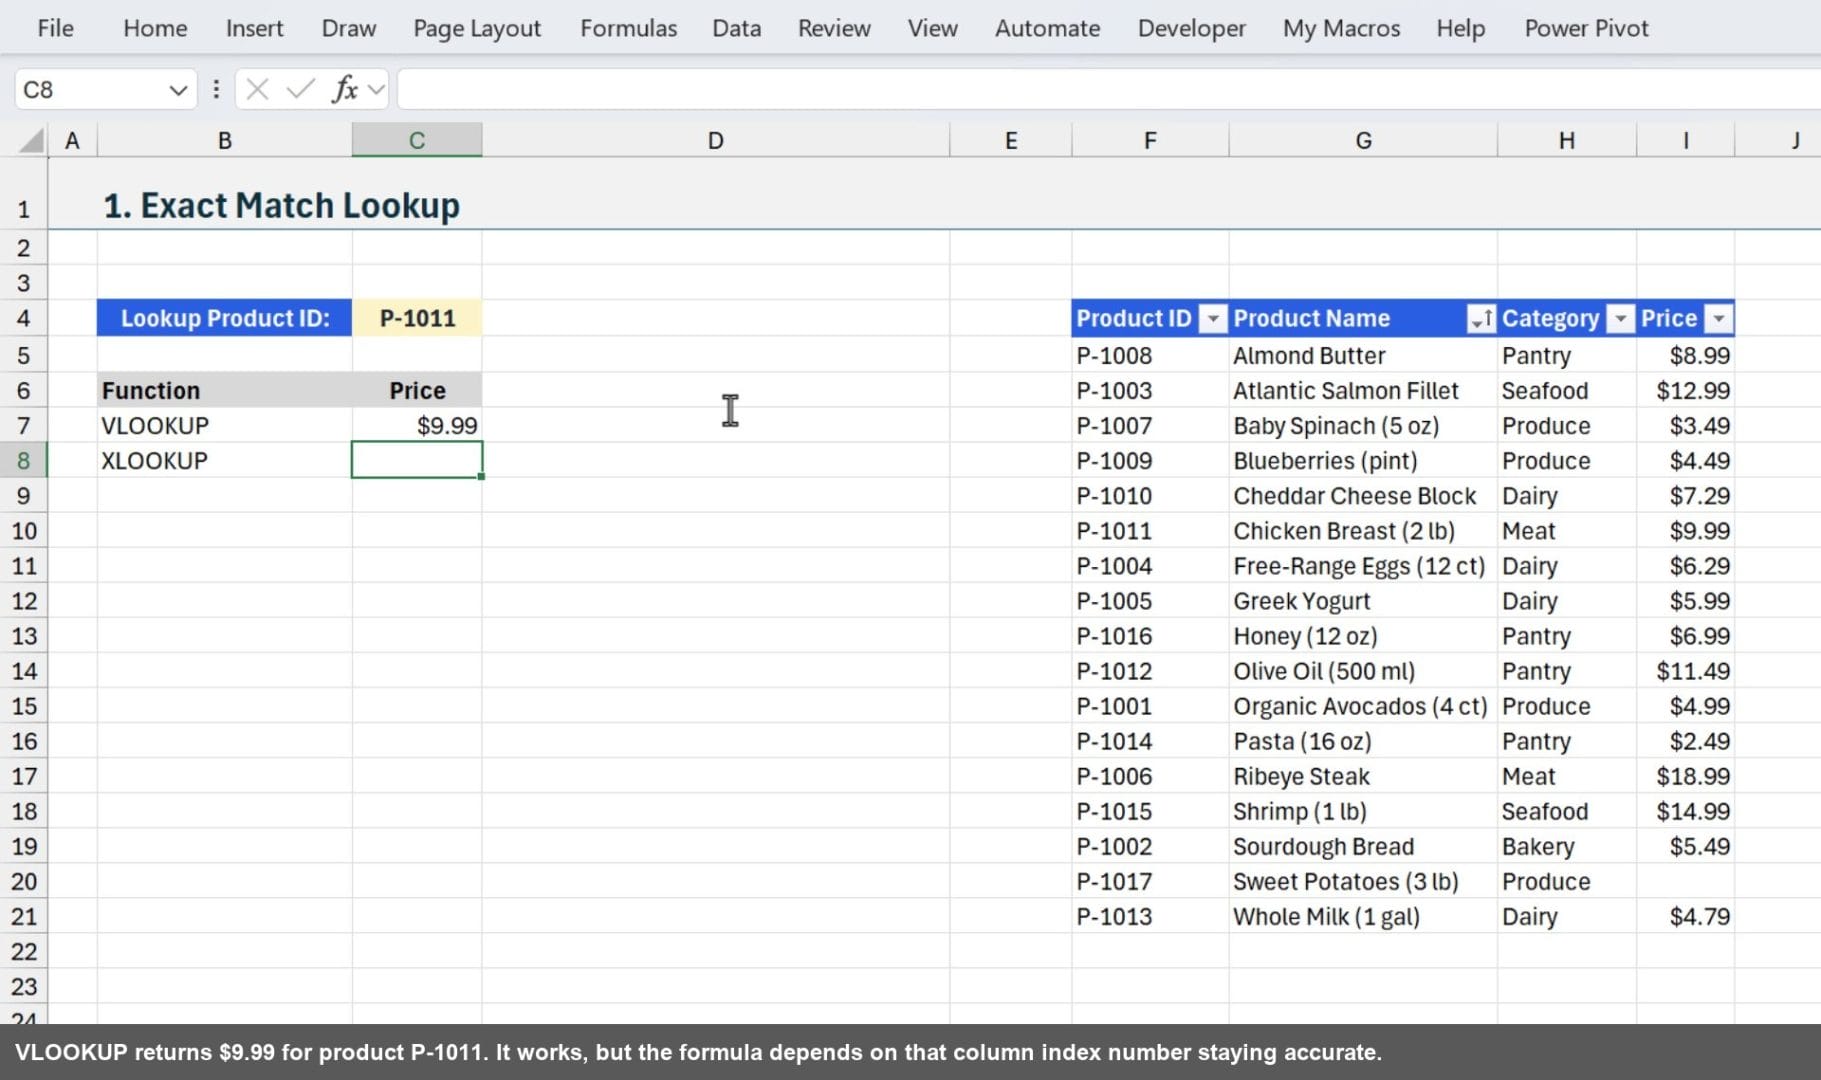Open the Data ribbon tab
Viewport: 1821px width, 1080px height.
(735, 28)
